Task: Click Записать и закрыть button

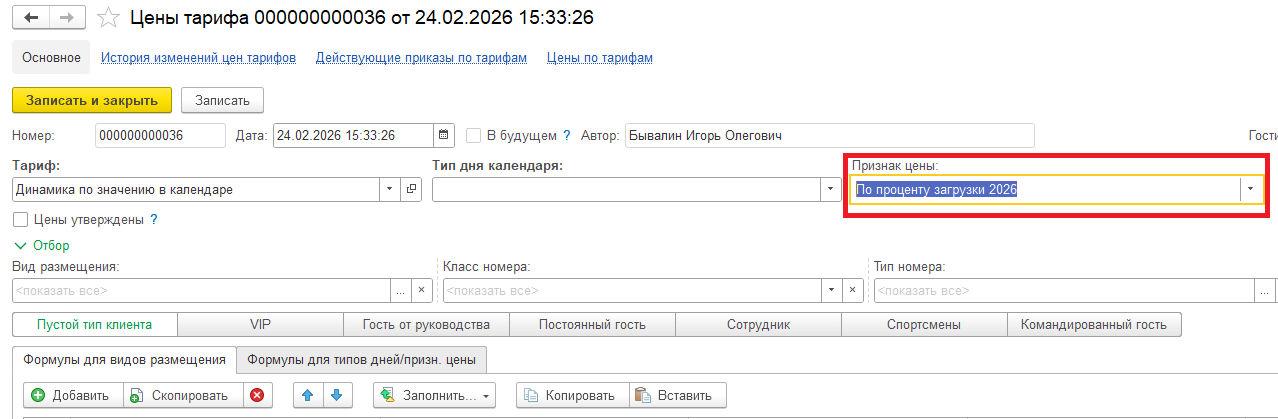Action: click(92, 100)
